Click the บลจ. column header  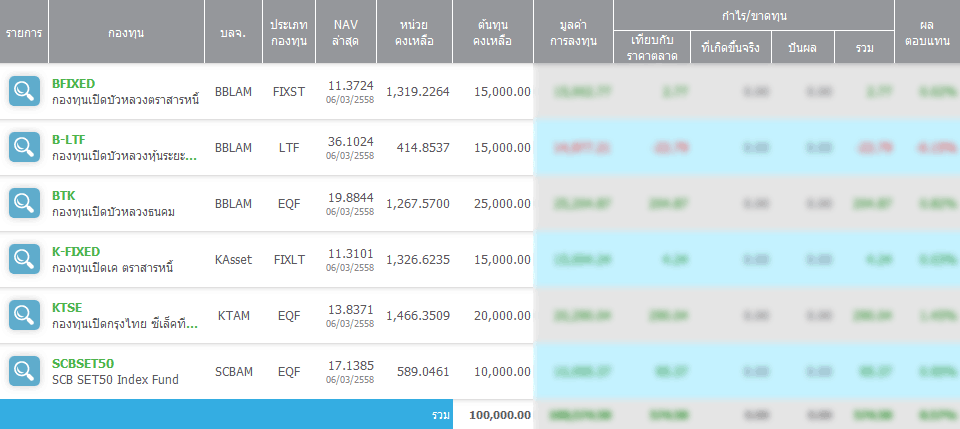tap(233, 33)
